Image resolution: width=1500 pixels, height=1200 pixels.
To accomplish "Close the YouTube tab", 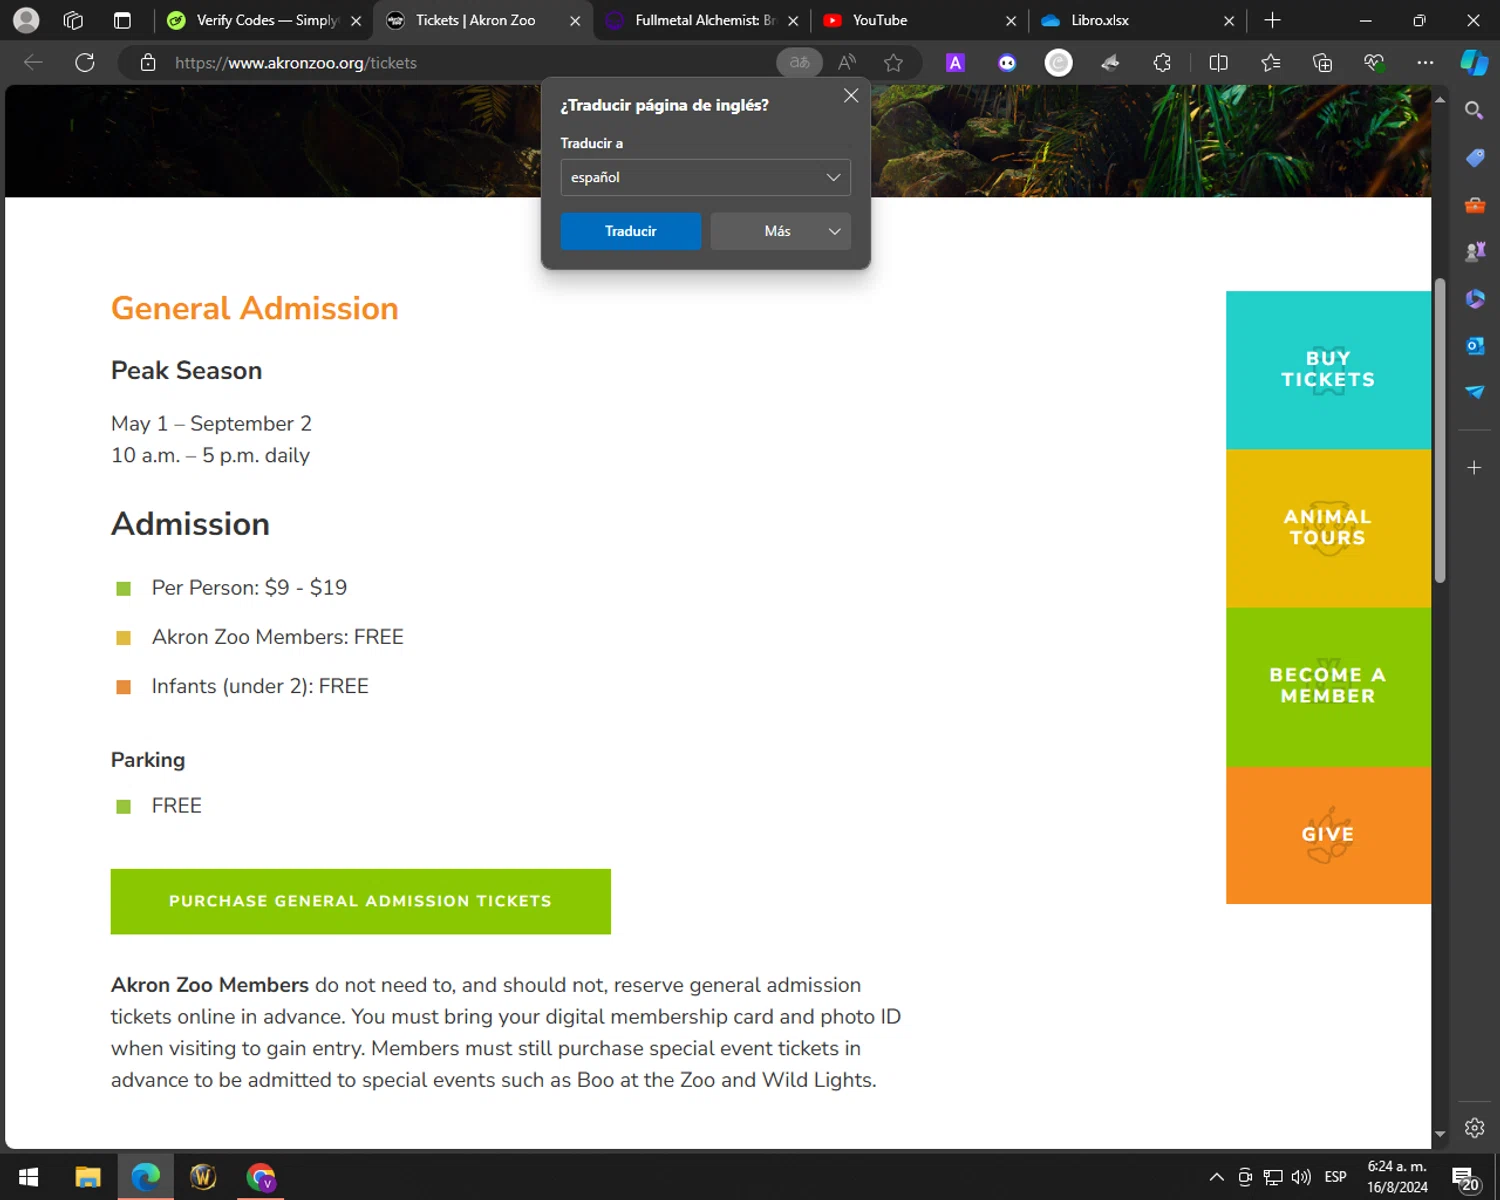I will 1011,20.
